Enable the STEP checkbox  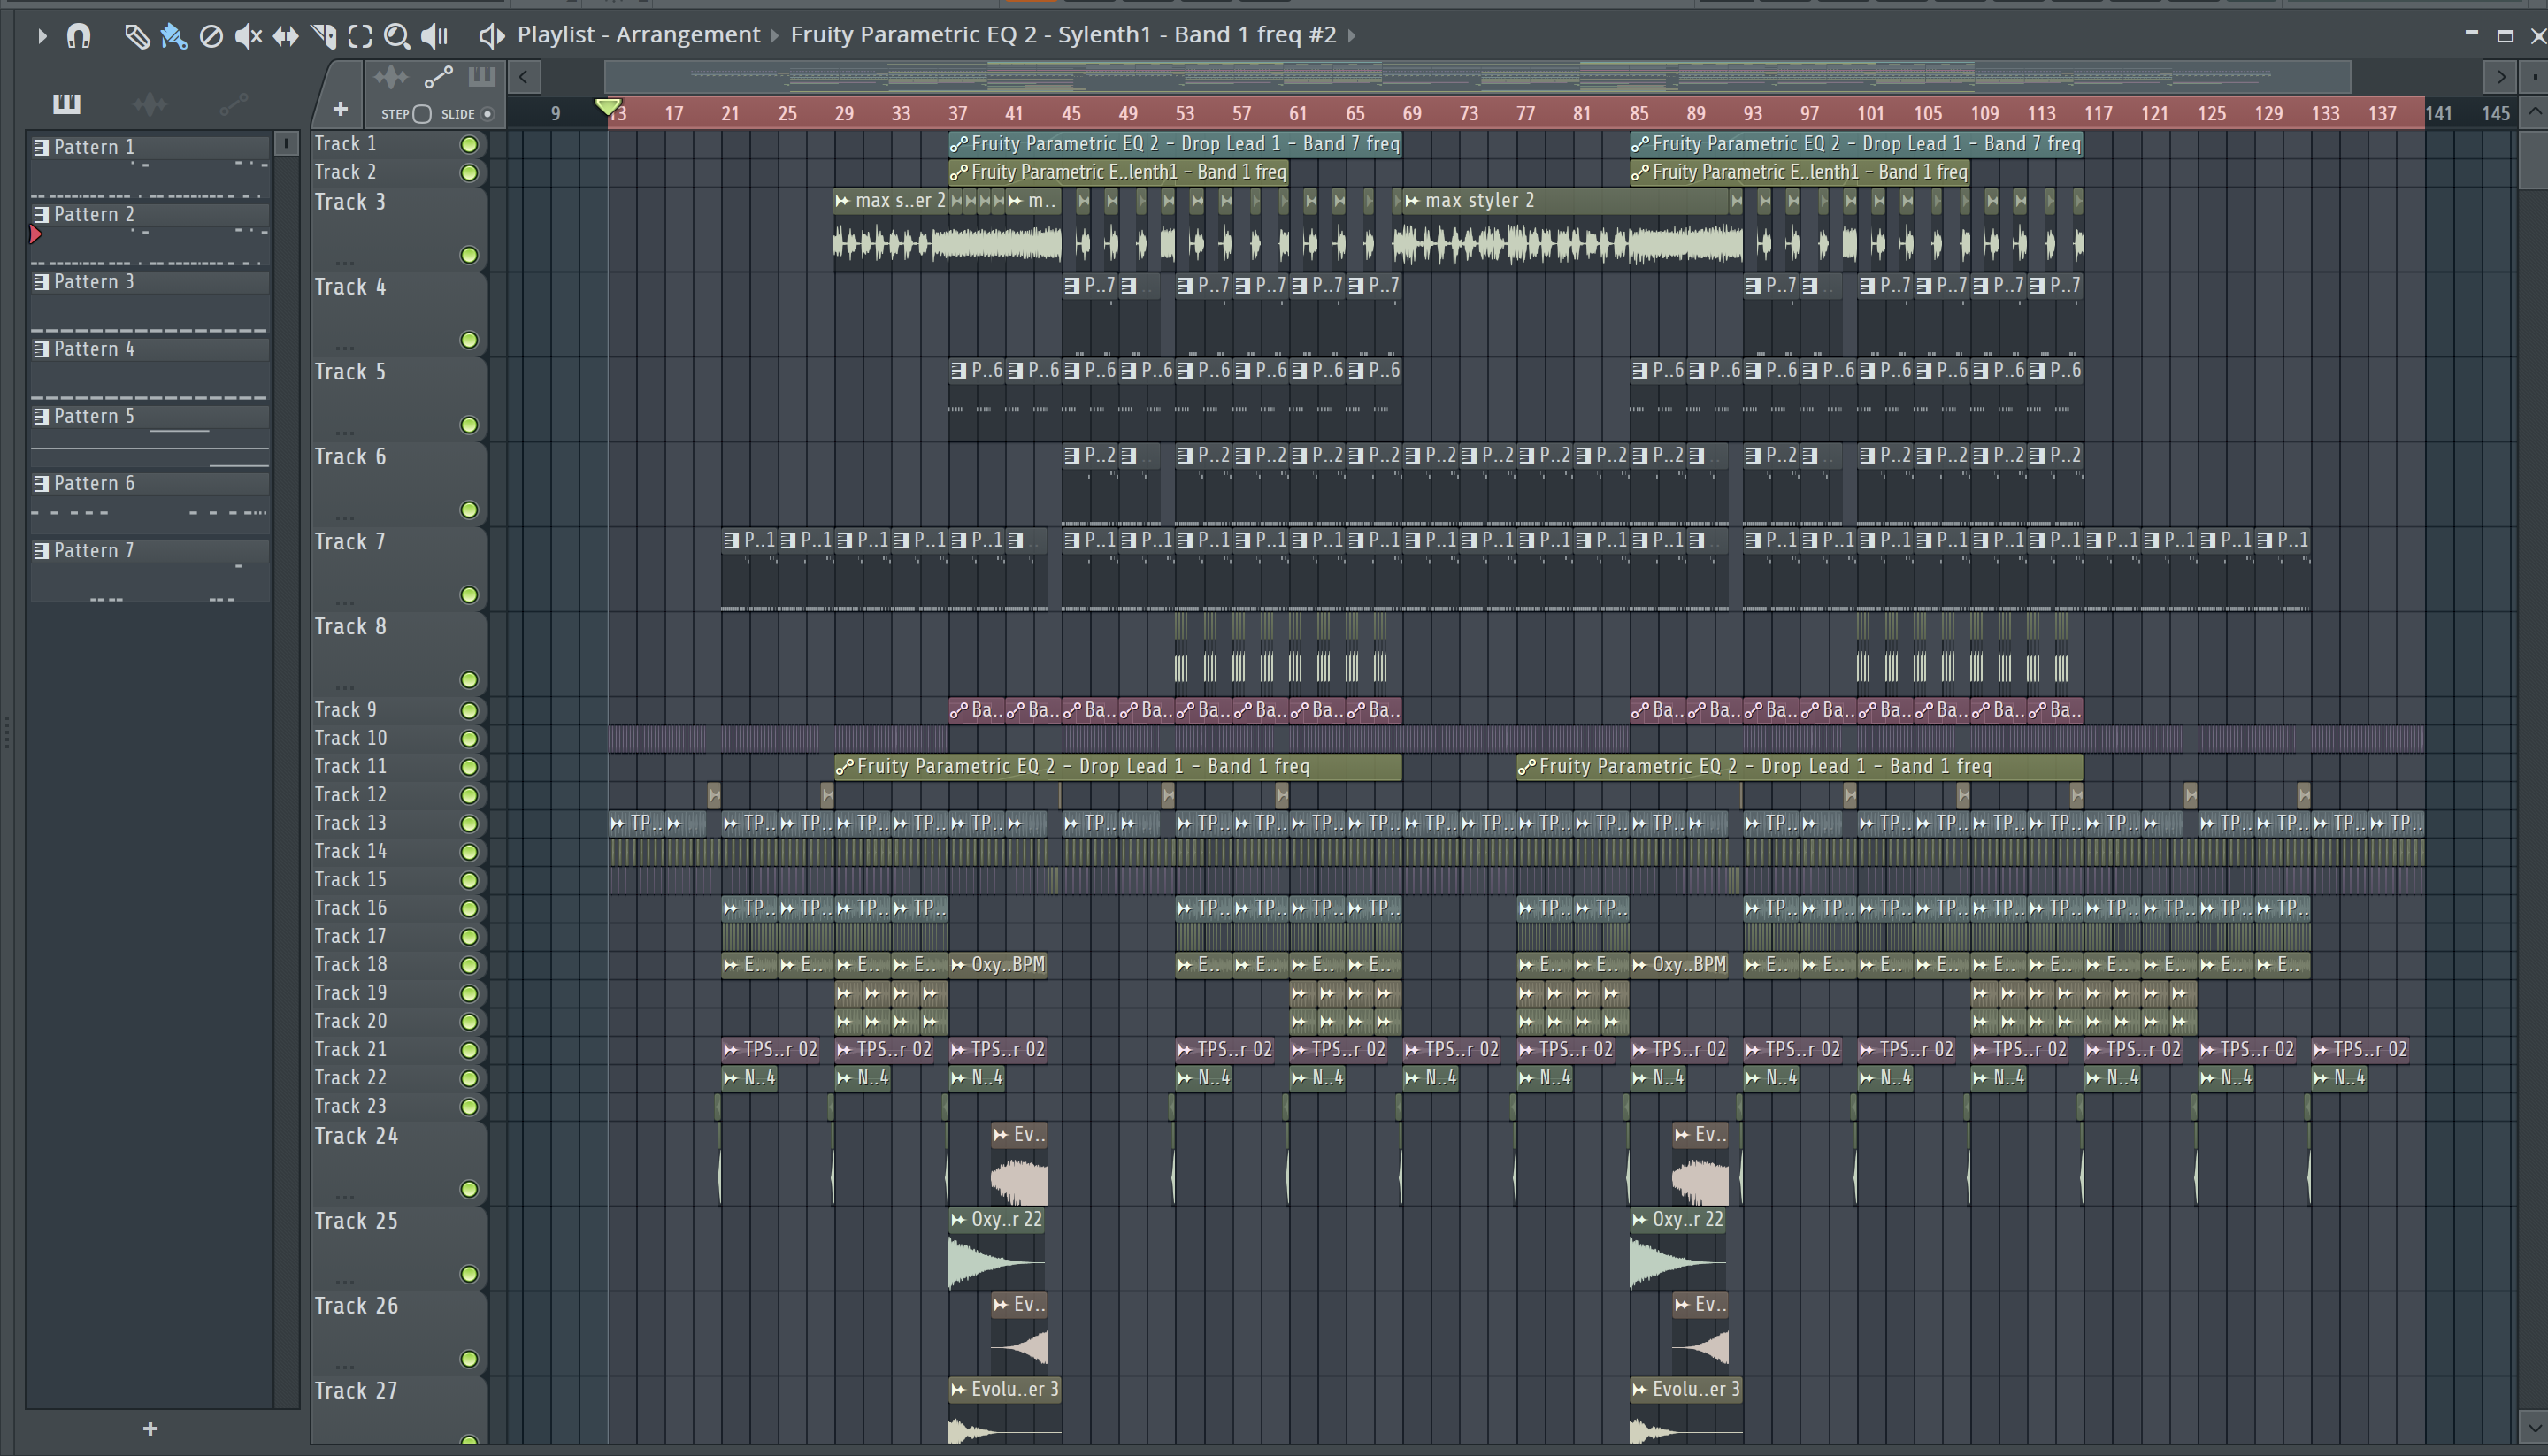(x=422, y=114)
